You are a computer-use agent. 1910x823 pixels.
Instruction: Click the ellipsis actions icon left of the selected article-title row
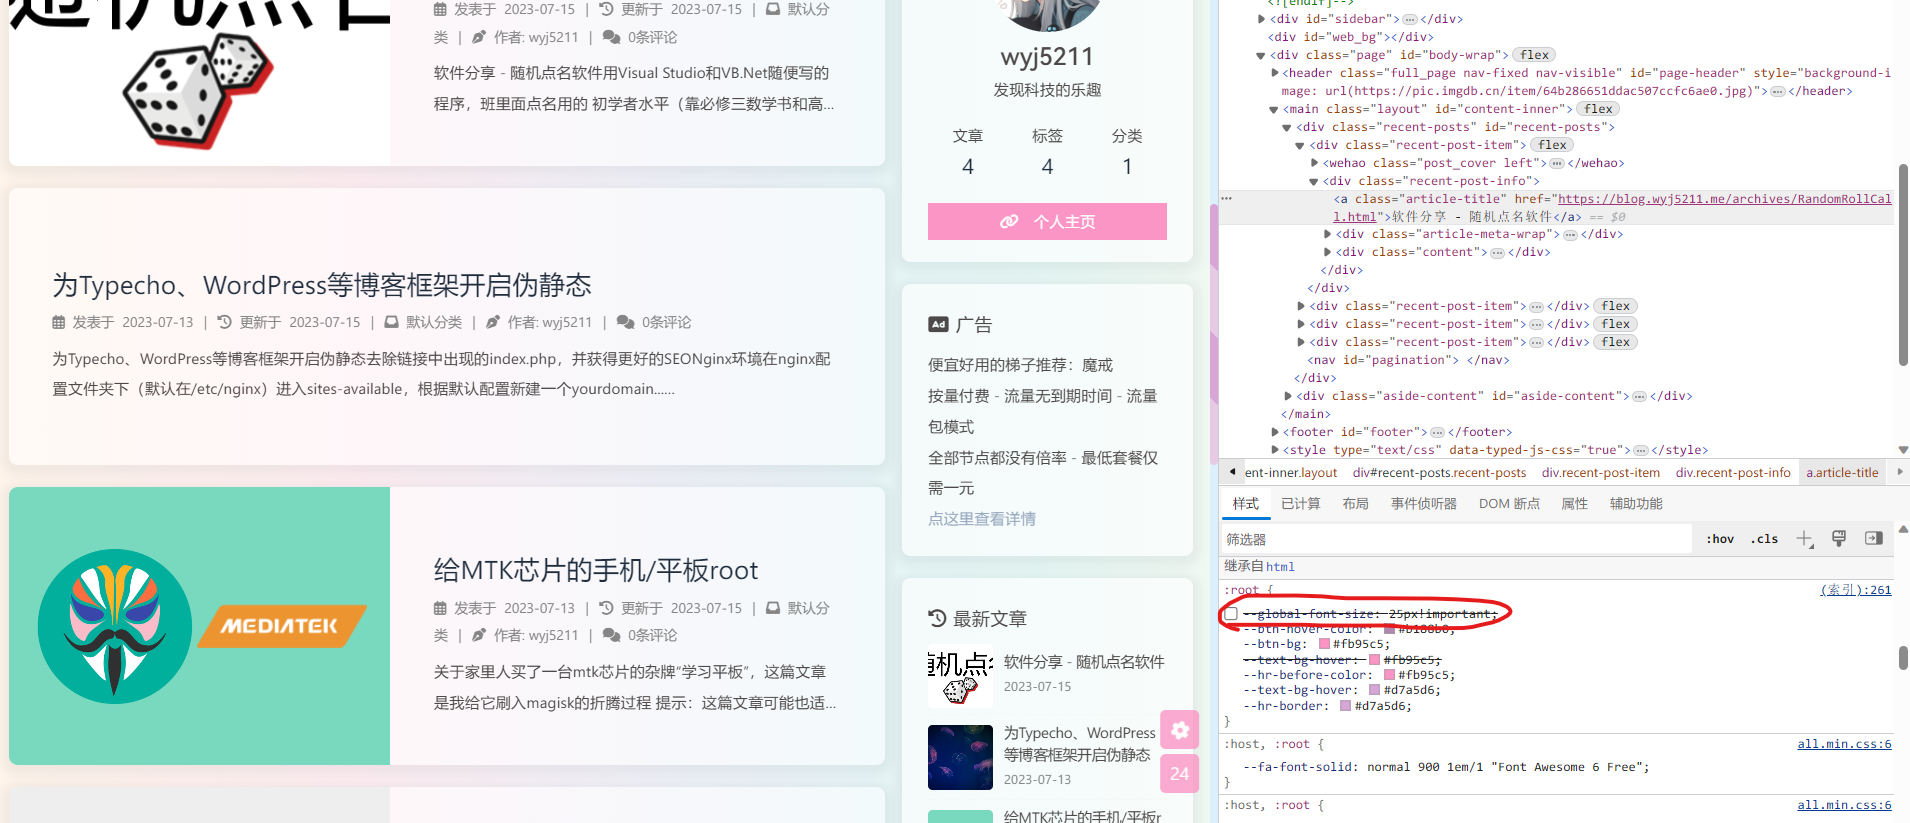1227,199
